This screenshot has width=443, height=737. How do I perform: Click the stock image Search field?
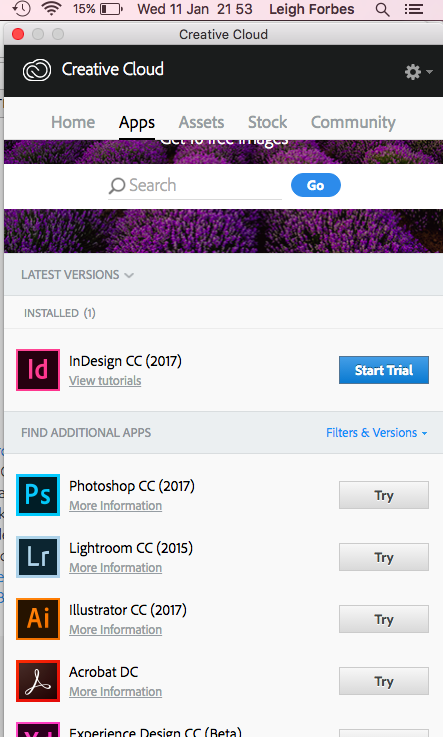tap(195, 186)
